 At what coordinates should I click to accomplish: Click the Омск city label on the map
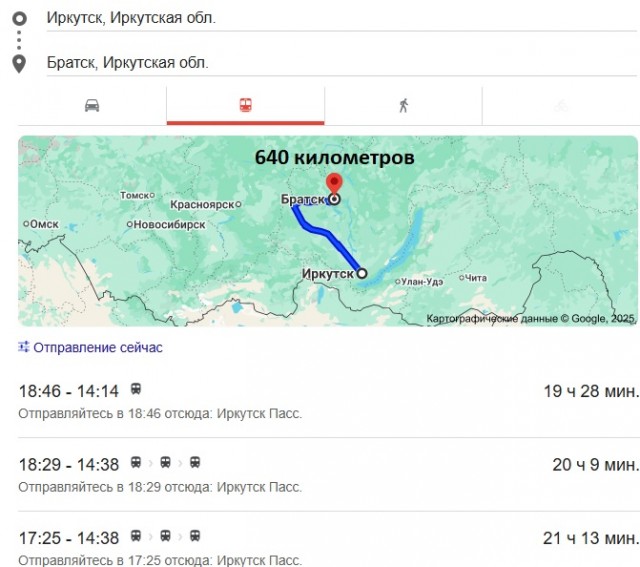click(44, 224)
